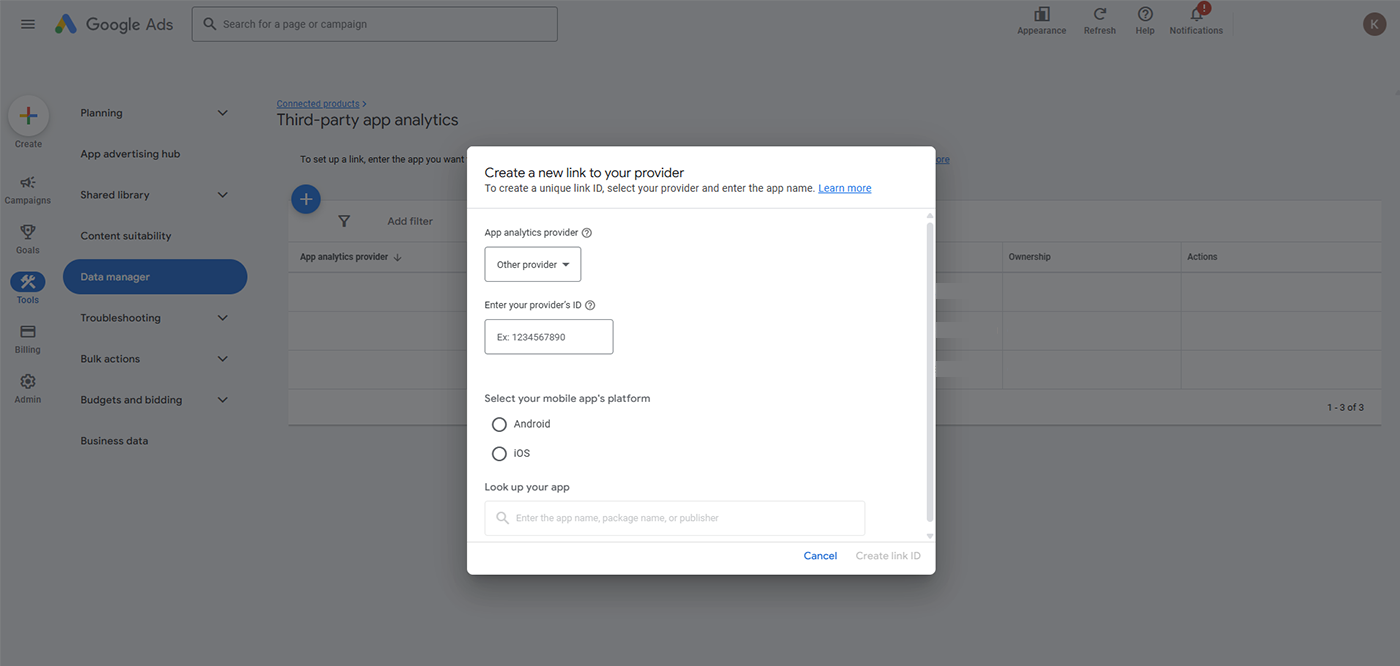Screen dimensions: 1400x666
Task: Open Content suitability page
Action: point(126,236)
